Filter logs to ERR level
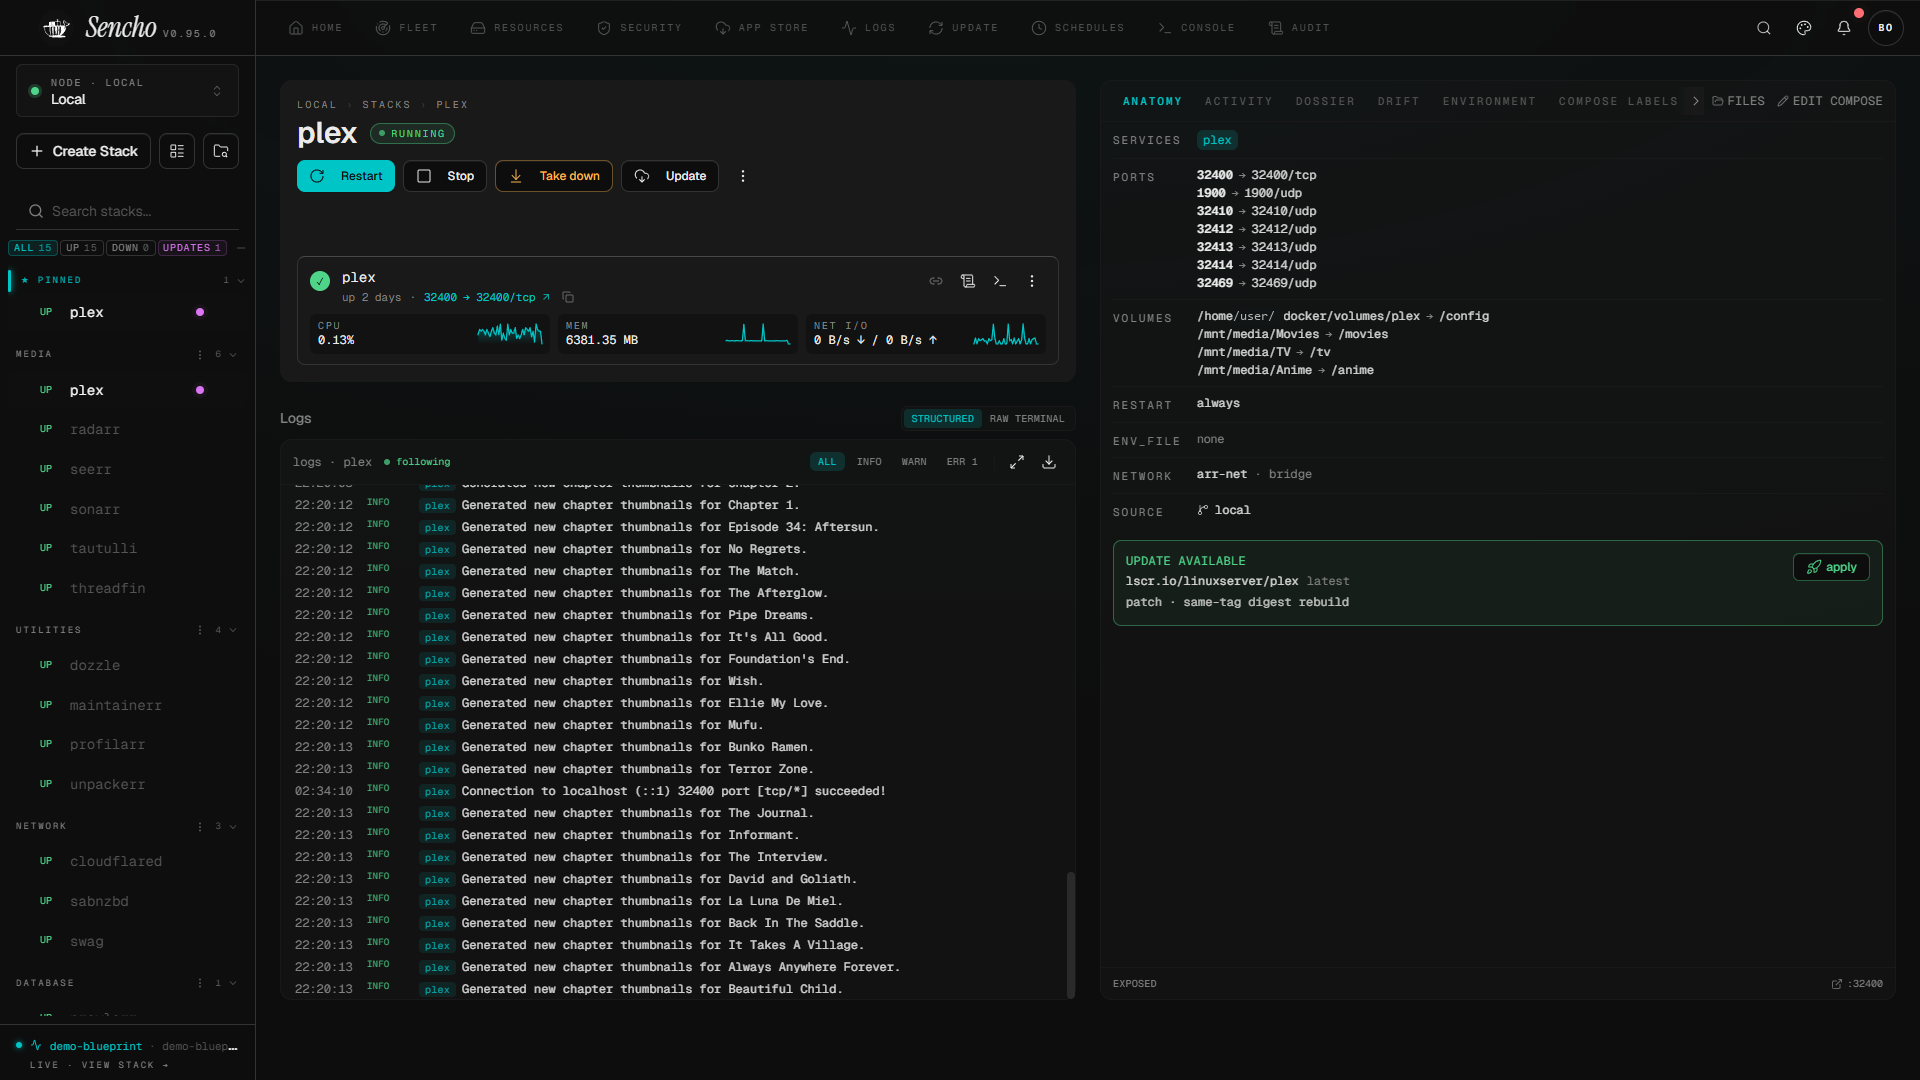Viewport: 1920px width, 1080px height. pyautogui.click(x=962, y=462)
